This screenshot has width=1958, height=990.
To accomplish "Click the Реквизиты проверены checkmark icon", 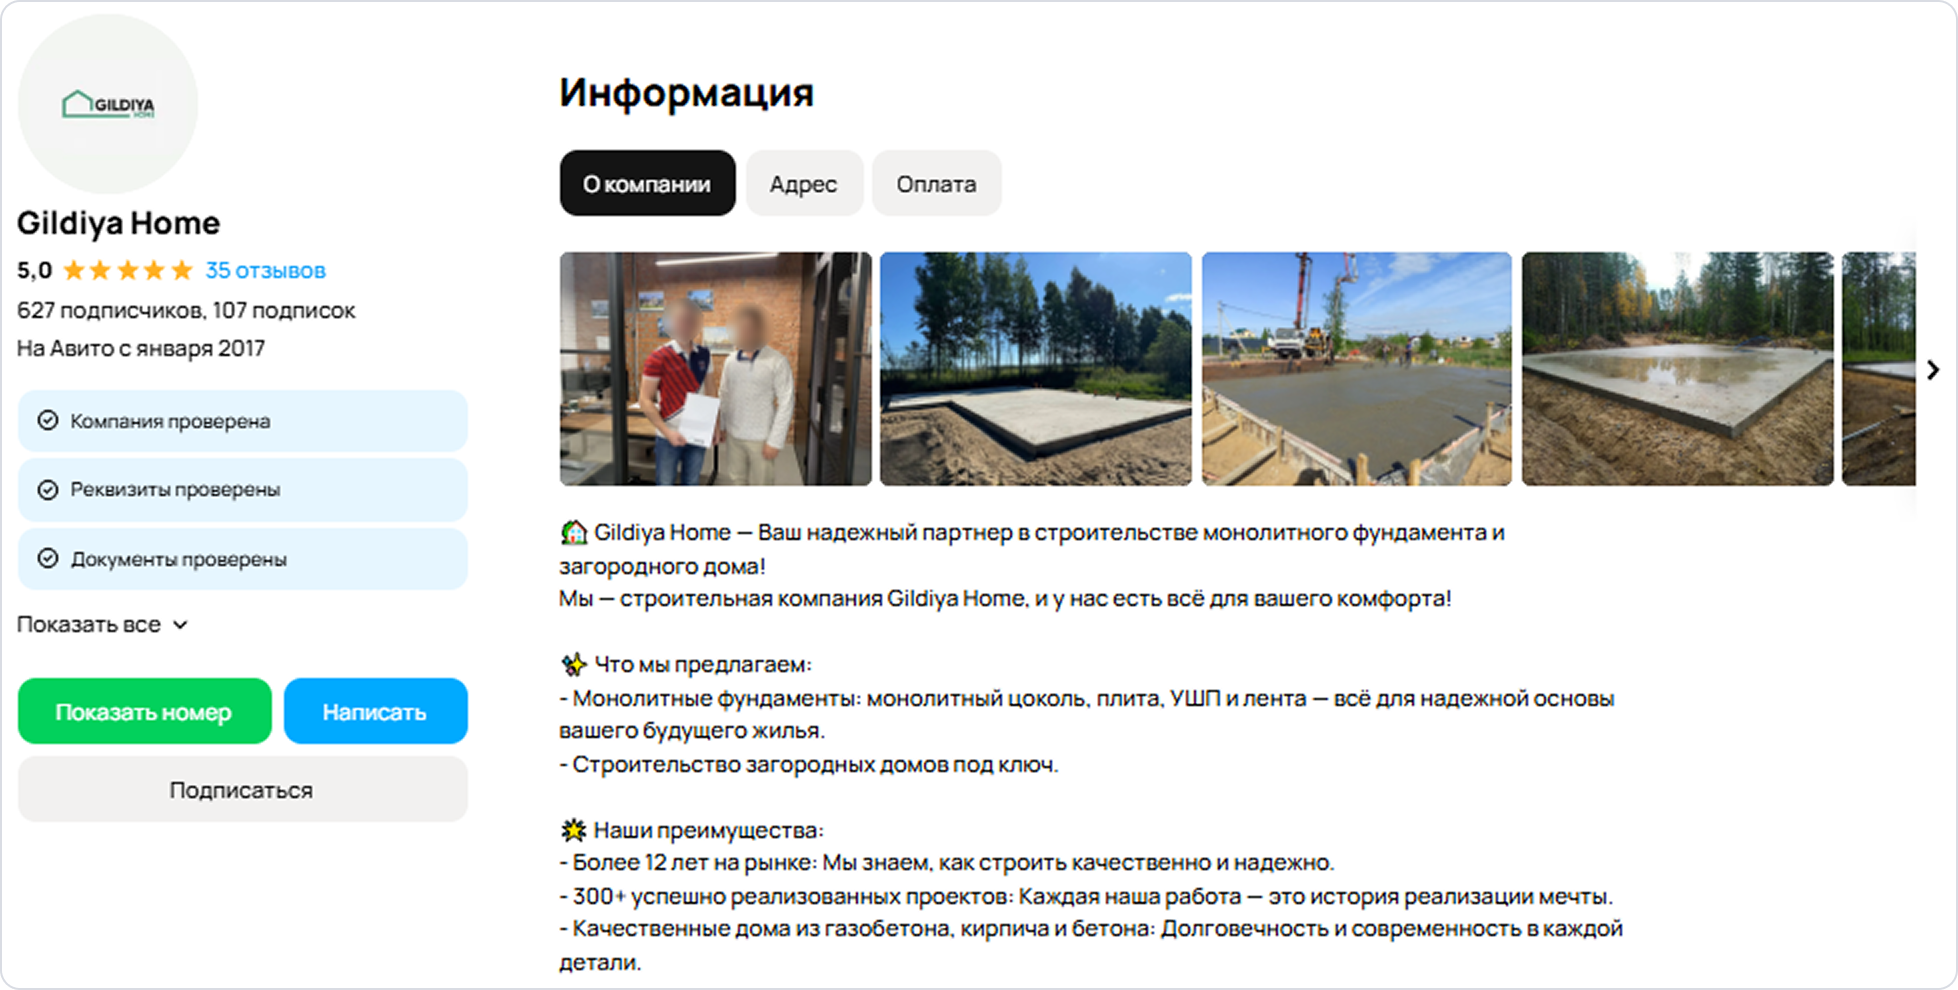I will 47,490.
